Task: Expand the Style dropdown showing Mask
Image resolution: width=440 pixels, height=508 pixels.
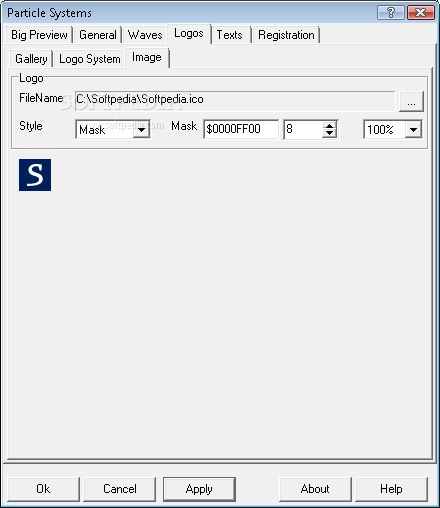Action: (141, 130)
